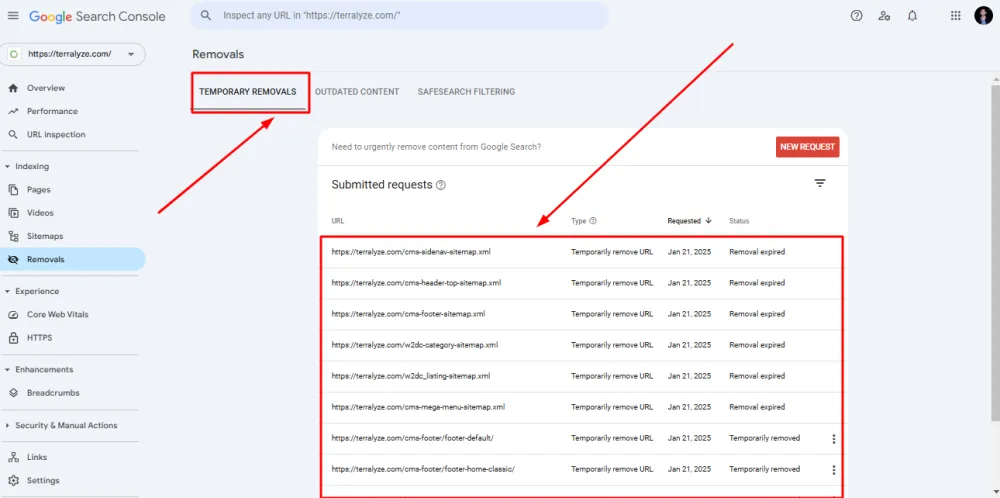The width and height of the screenshot is (1000, 498).
Task: Open the Links report
Action: [37, 457]
